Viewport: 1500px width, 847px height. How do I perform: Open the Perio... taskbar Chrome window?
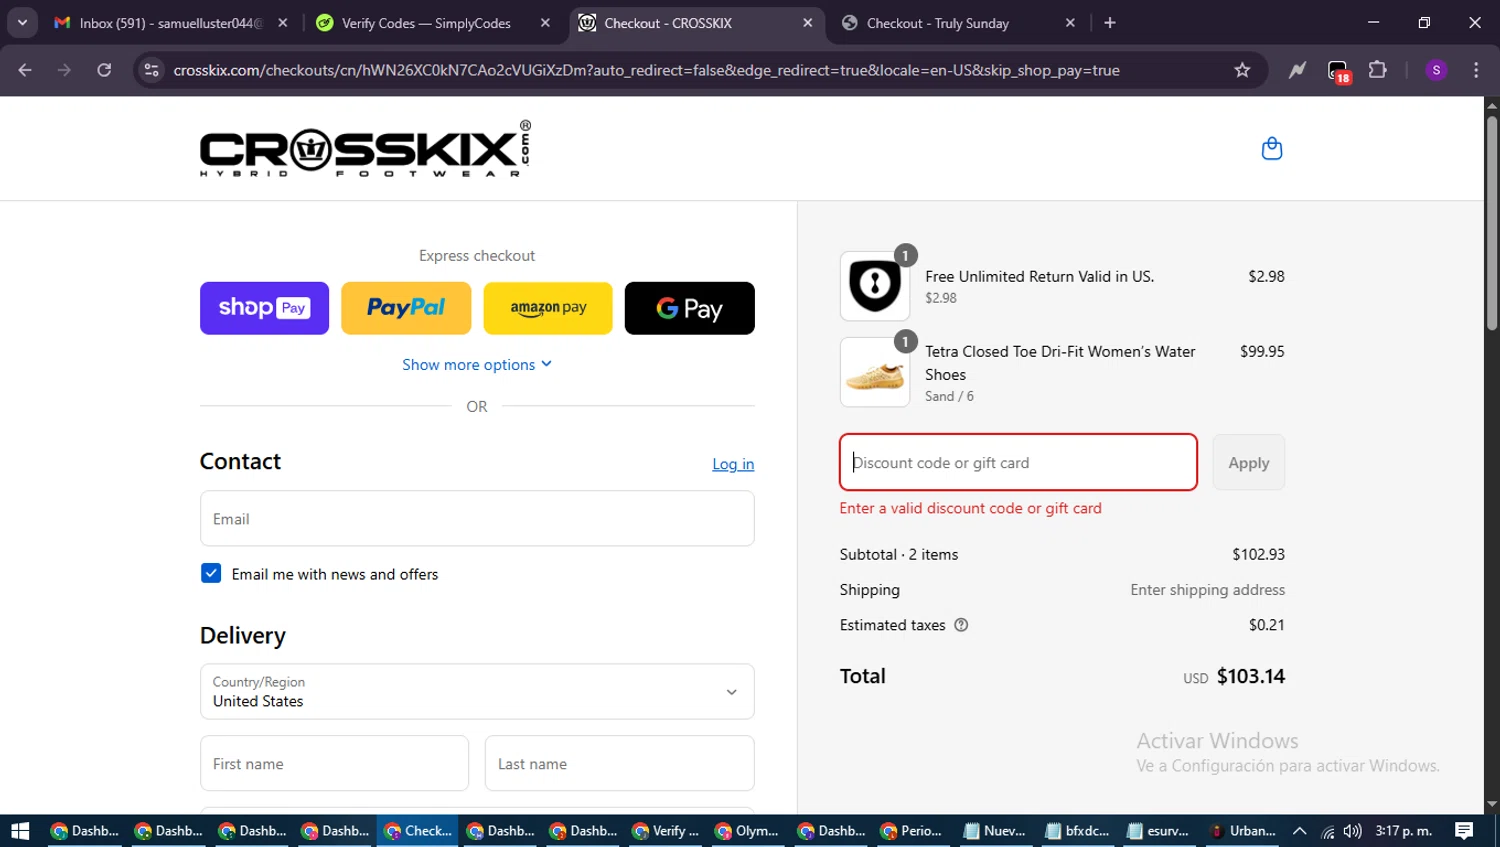pyautogui.click(x=912, y=831)
